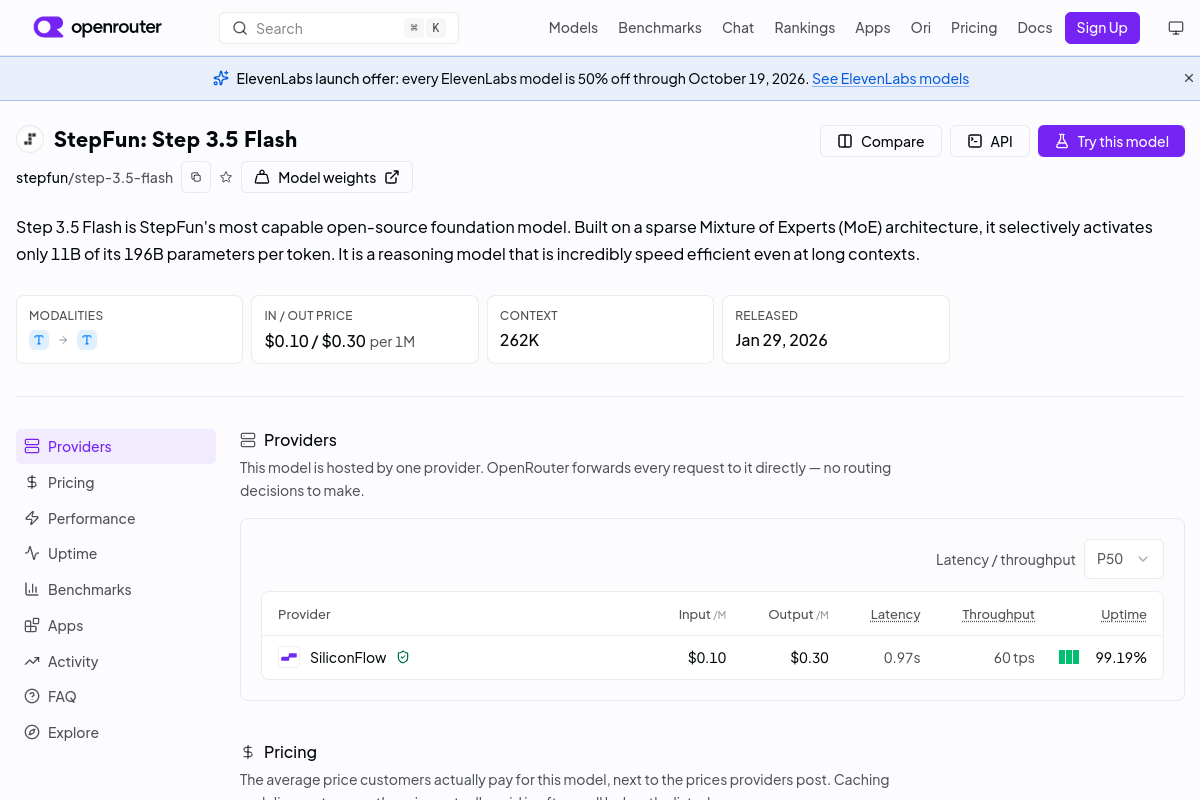
Task: Open Rankings in the top navigation
Action: coord(804,28)
